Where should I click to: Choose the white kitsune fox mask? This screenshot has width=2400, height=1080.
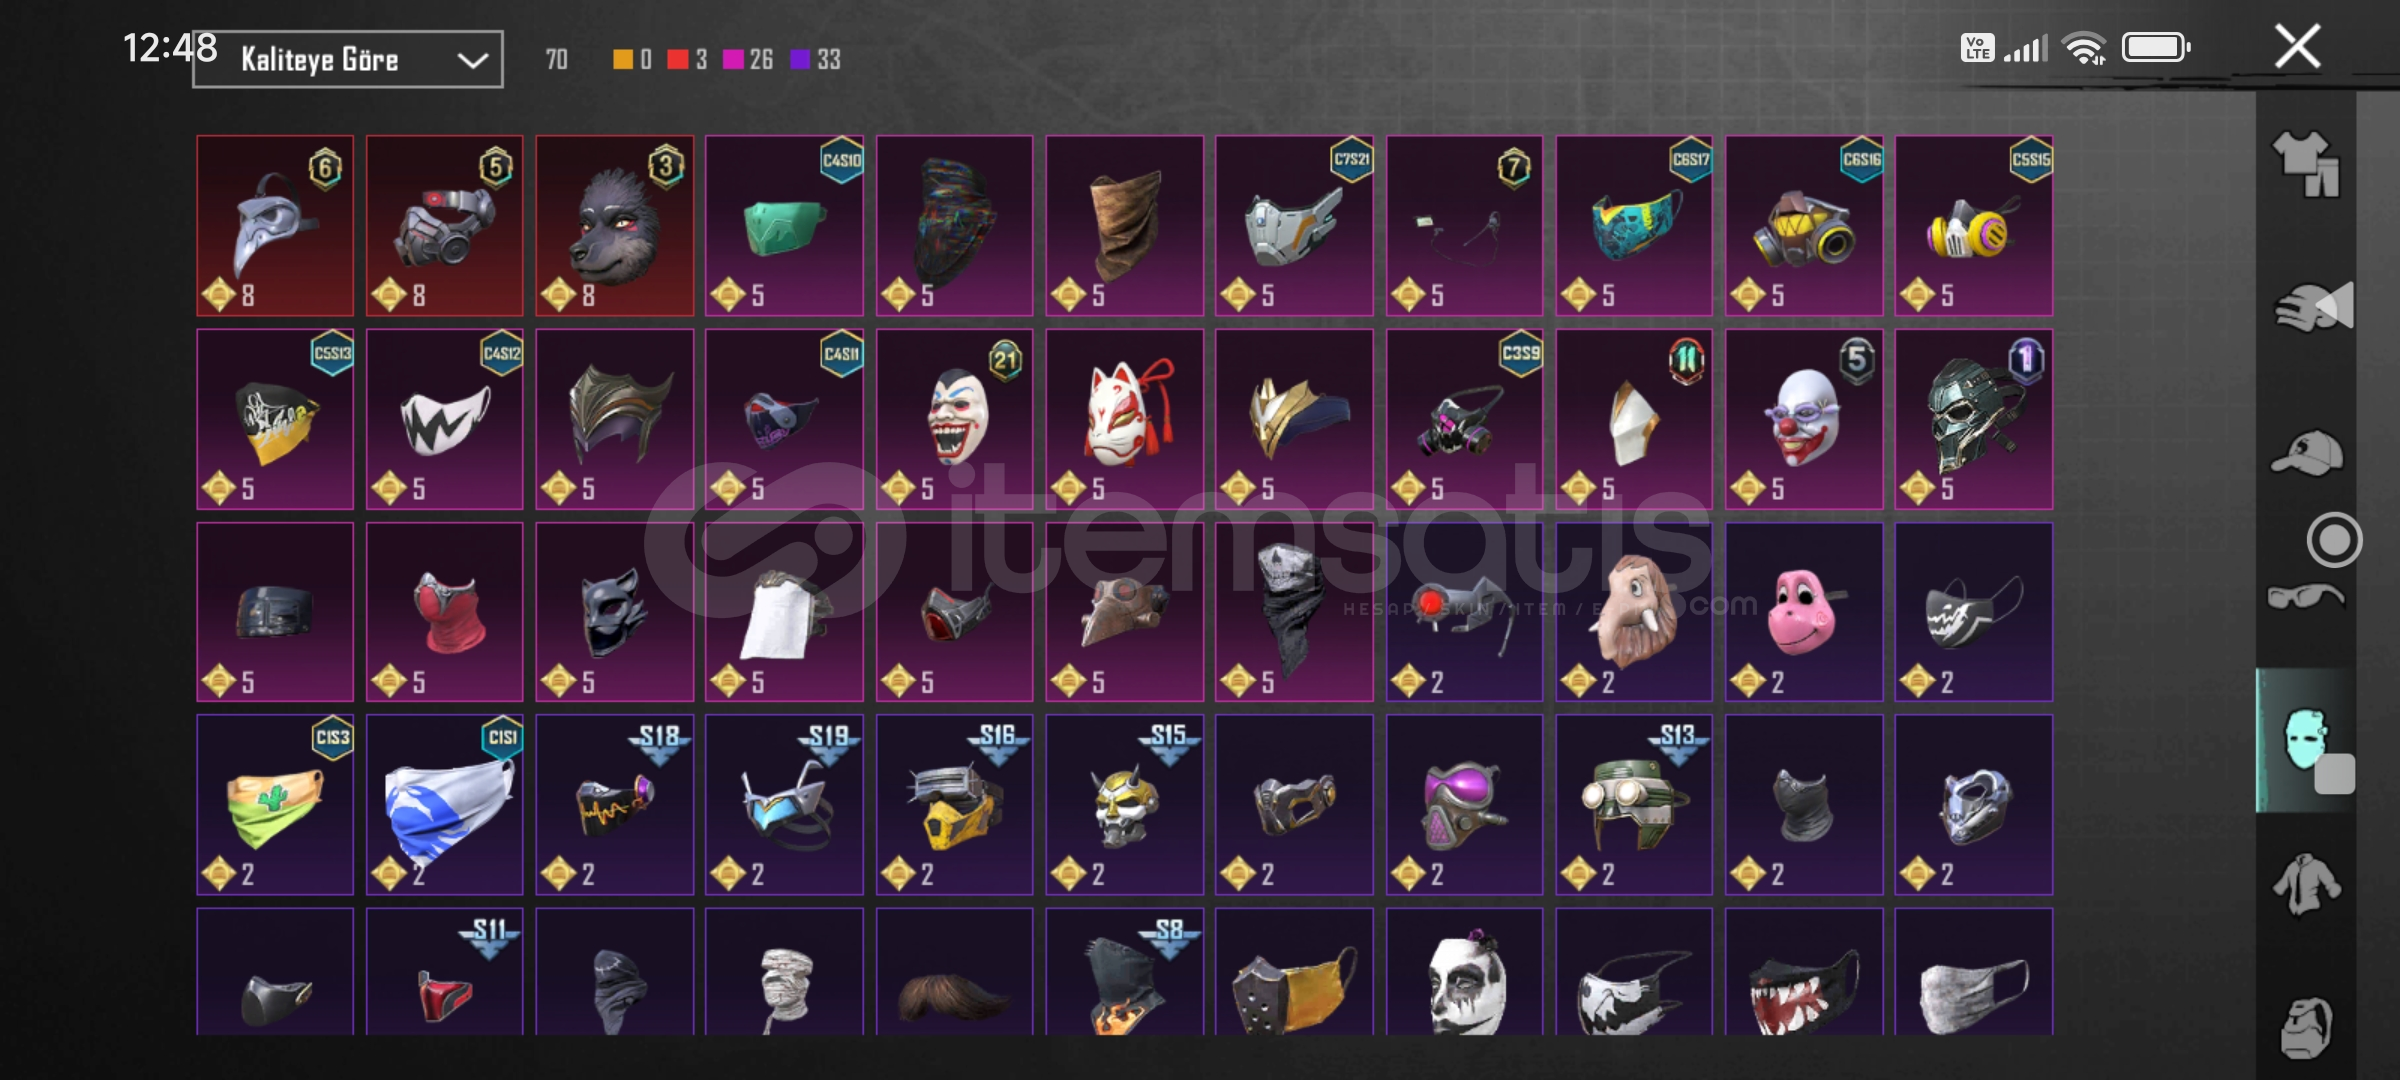pyautogui.click(x=1124, y=419)
